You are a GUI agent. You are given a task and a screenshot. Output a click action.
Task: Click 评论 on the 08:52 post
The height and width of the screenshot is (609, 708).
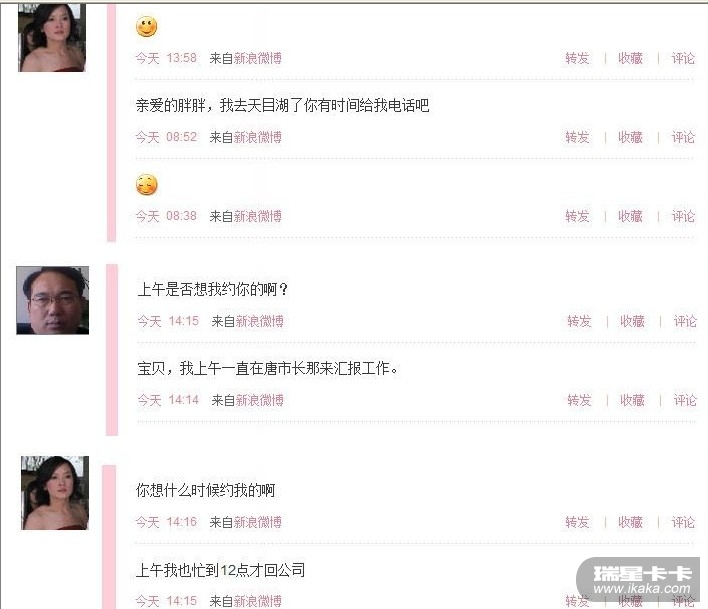click(x=683, y=137)
